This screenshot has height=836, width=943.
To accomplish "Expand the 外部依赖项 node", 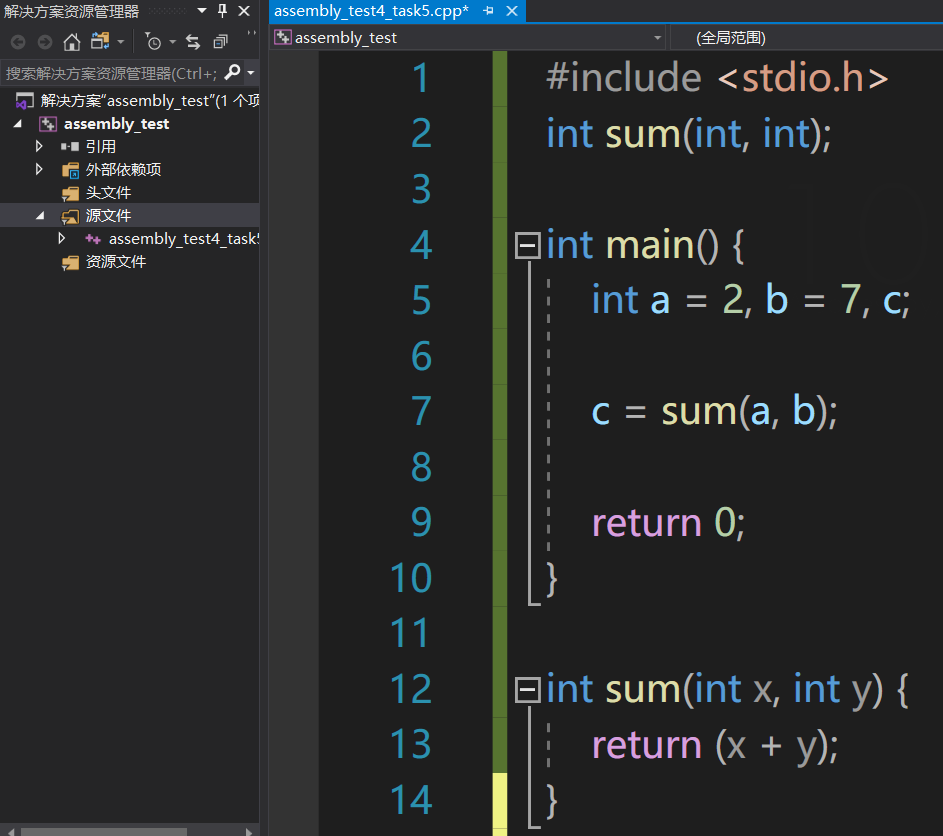I will (39, 169).
